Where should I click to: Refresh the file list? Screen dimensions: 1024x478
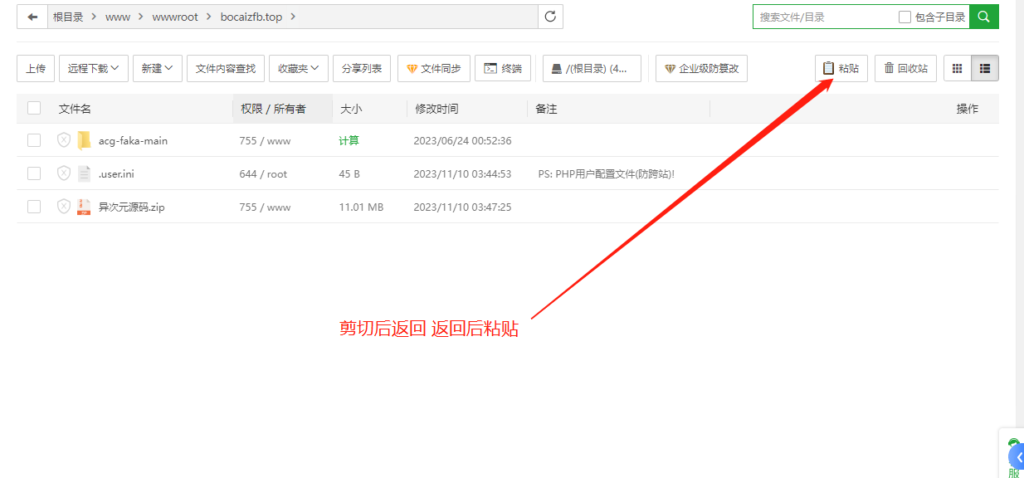tap(550, 17)
